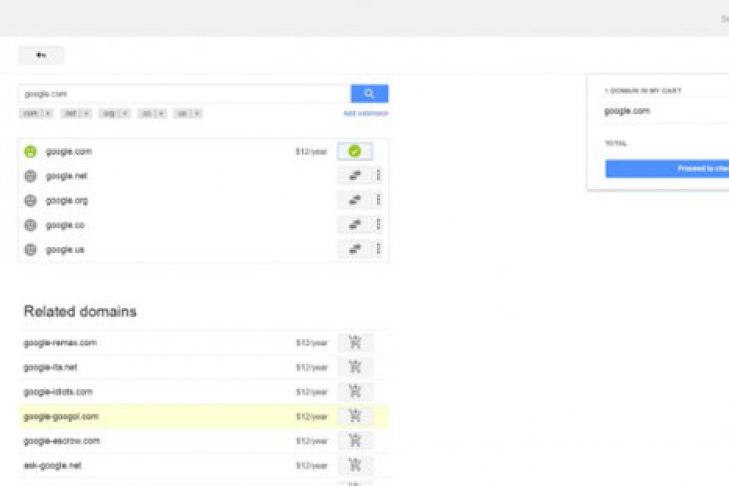
Task: Select google.com entry in cart panel
Action: (627, 111)
